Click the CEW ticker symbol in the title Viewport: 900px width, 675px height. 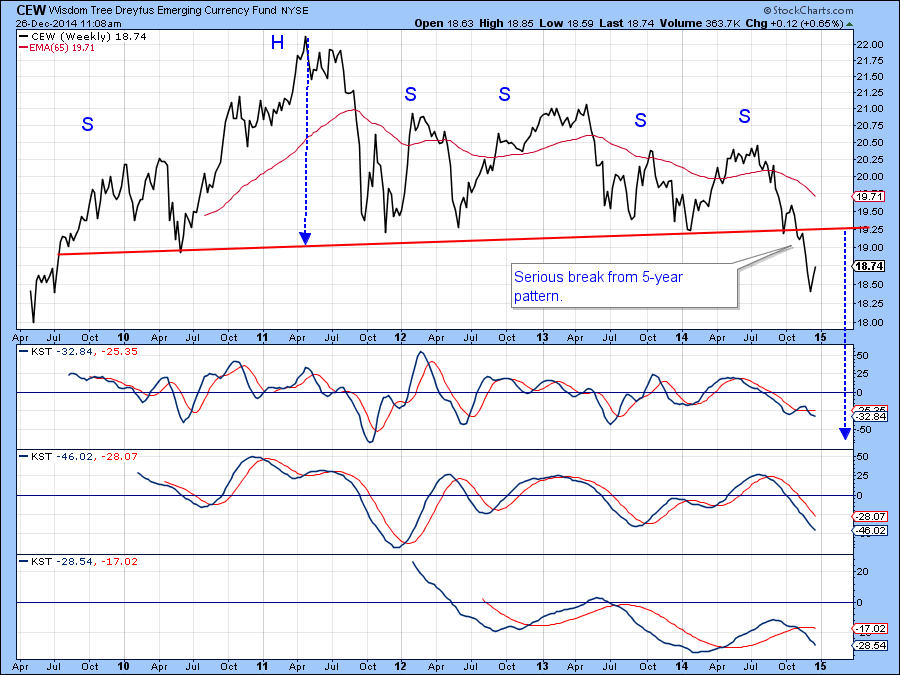[31, 10]
